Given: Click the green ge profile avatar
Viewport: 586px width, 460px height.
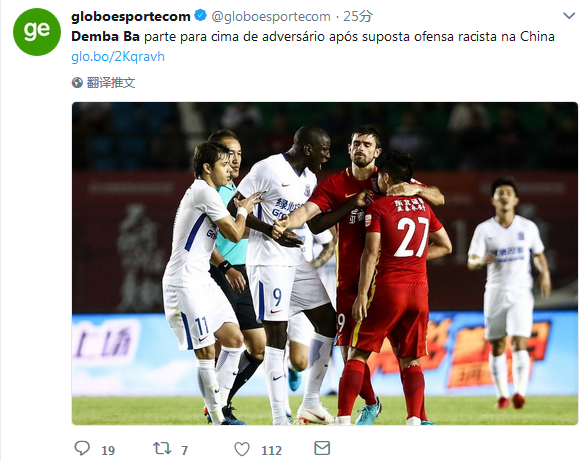Looking at the screenshot, I should click(x=37, y=32).
